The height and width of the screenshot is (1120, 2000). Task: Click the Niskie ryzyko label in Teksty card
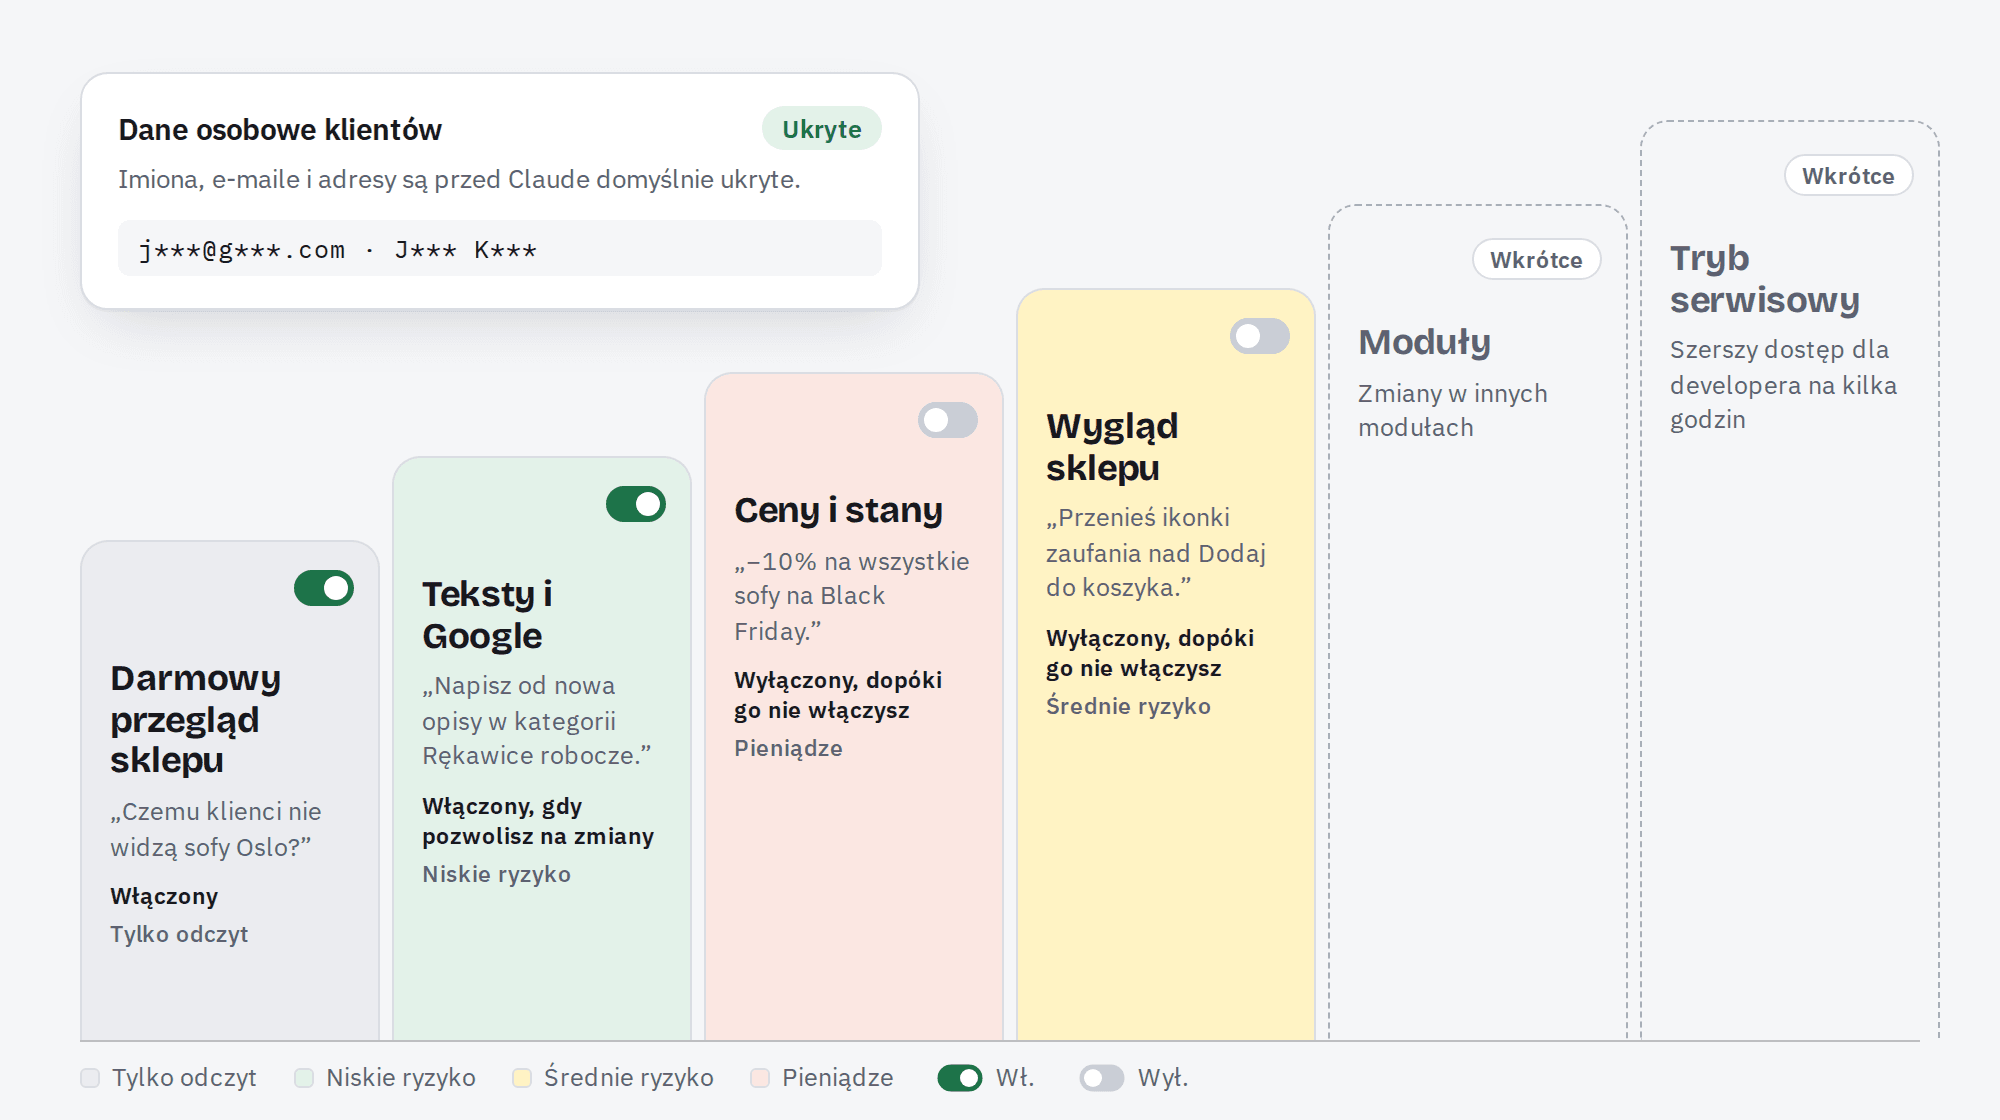pyautogui.click(x=496, y=874)
